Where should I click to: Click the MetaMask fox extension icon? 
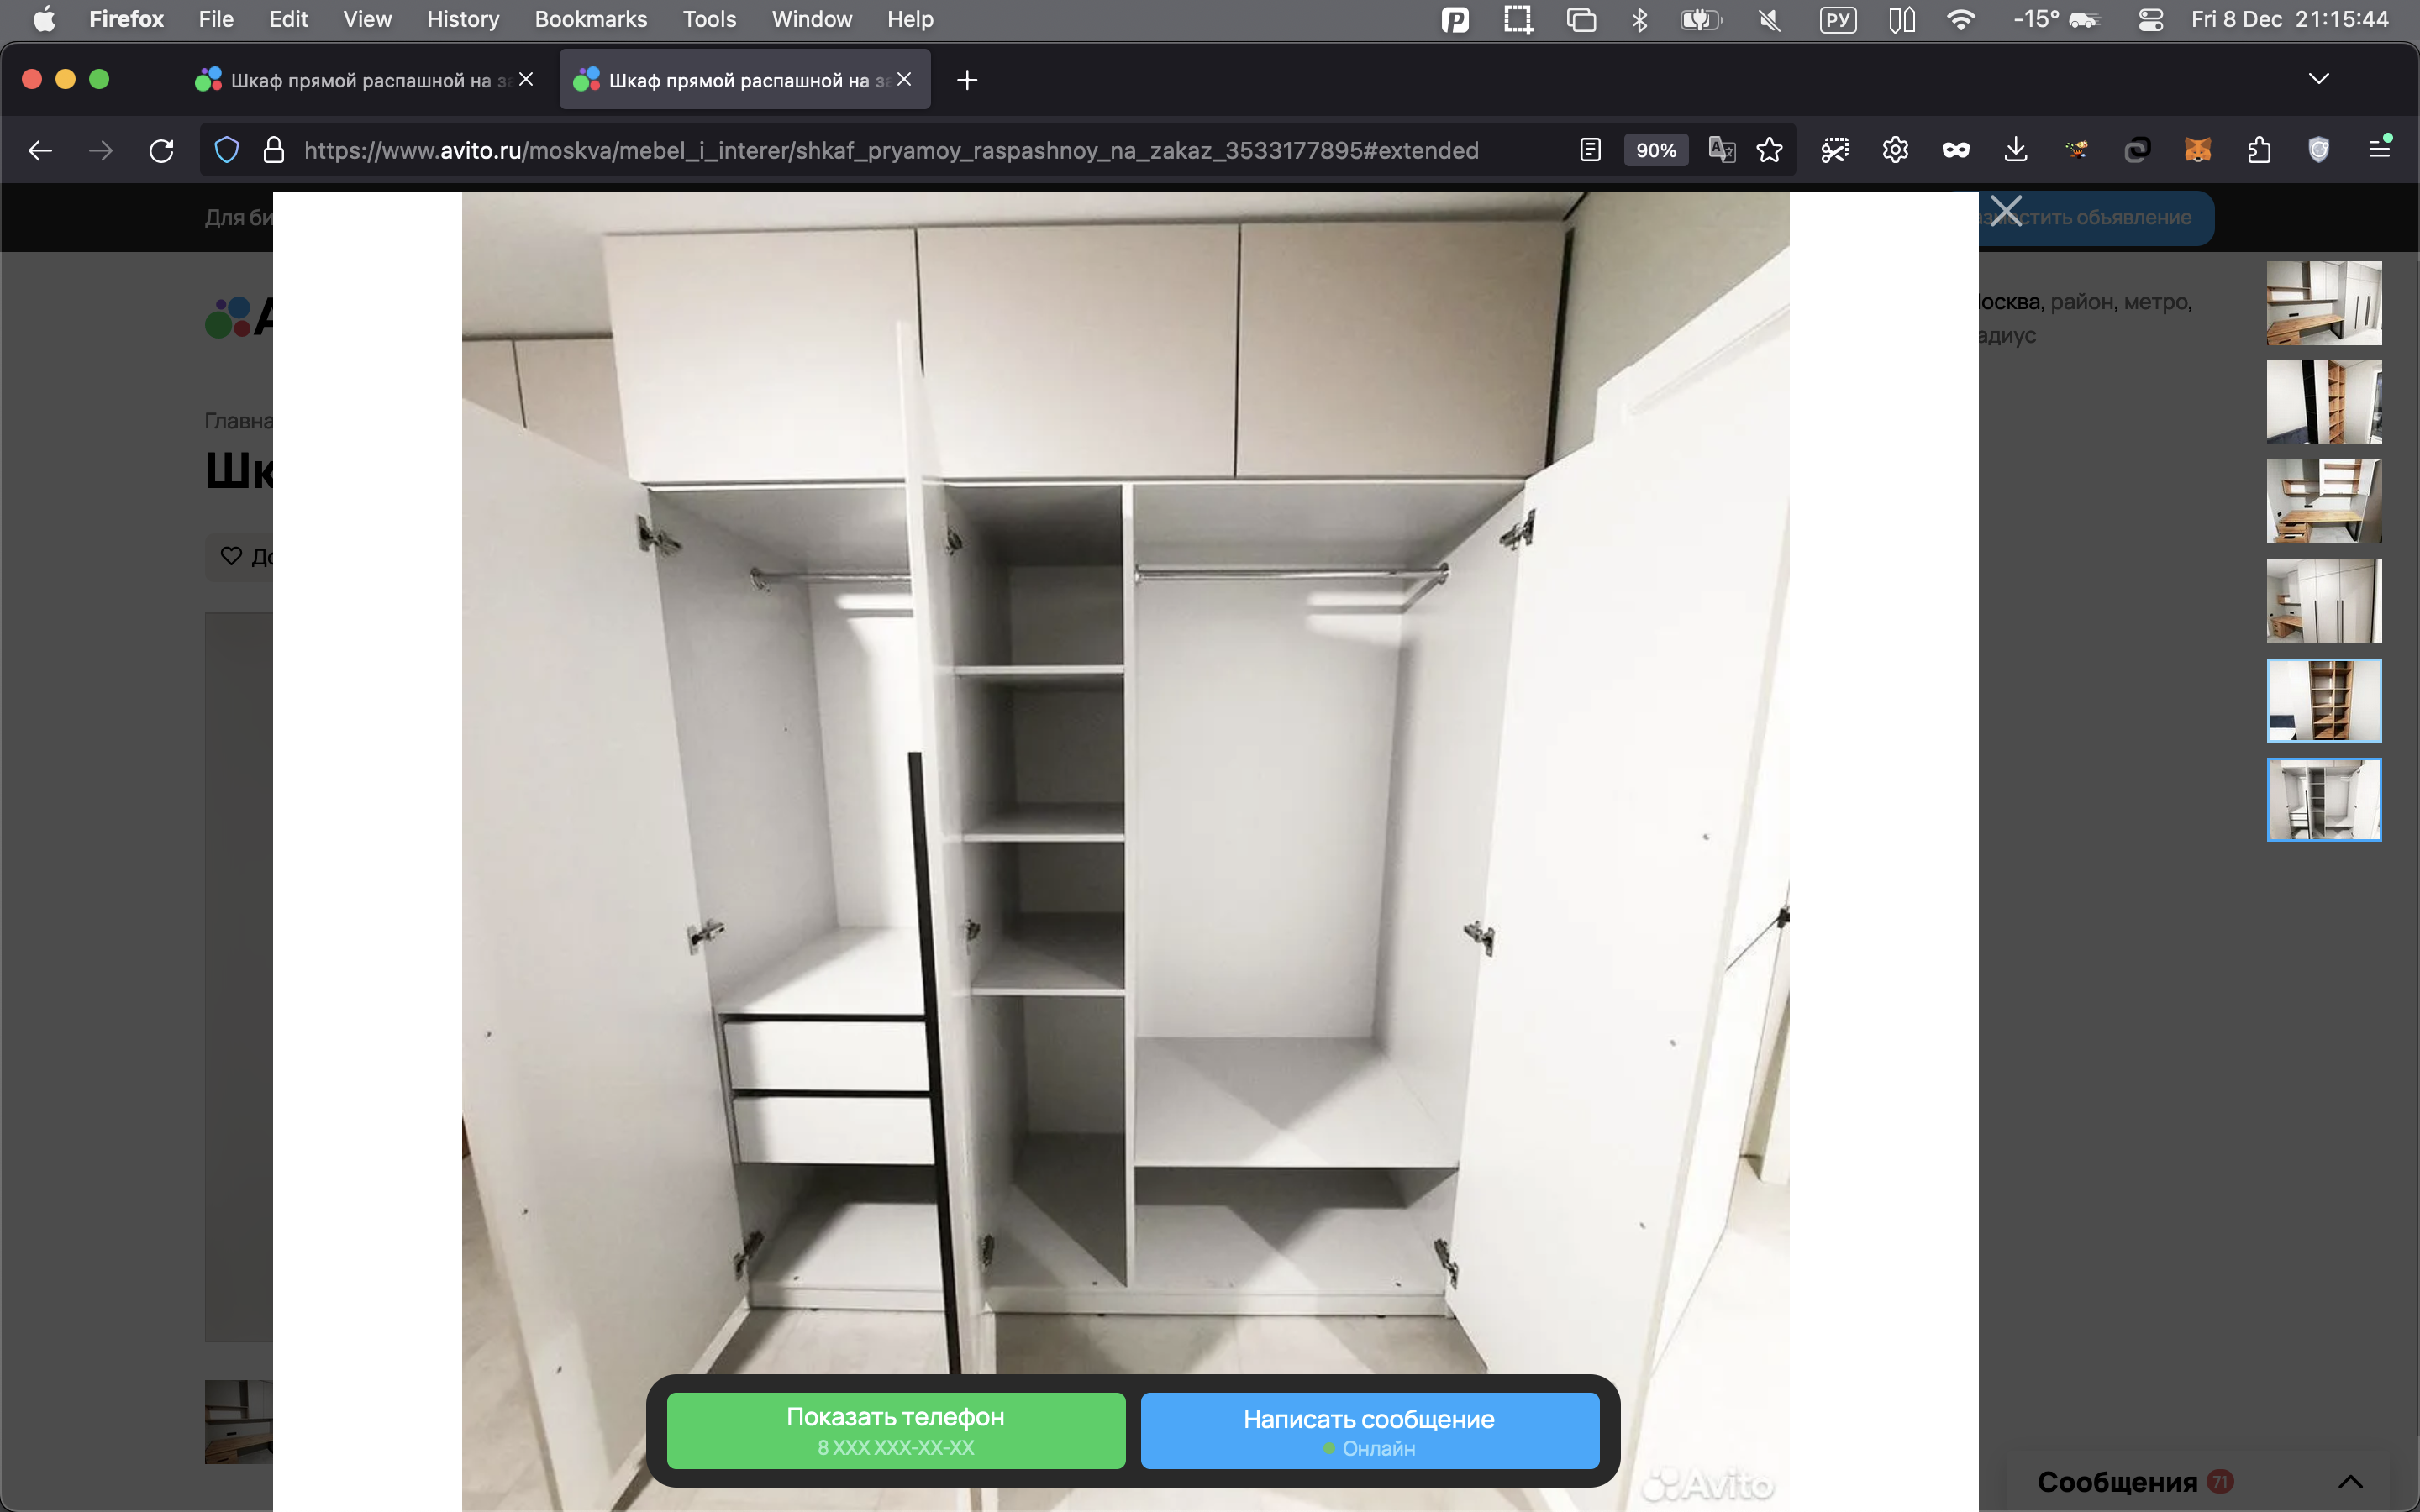(x=2197, y=151)
